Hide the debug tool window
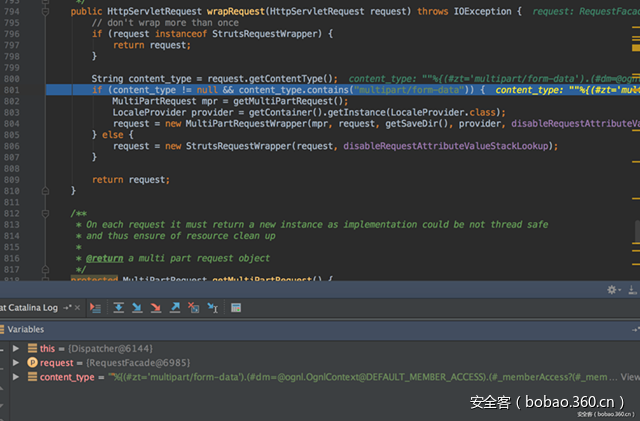The image size is (640, 421). (631, 290)
